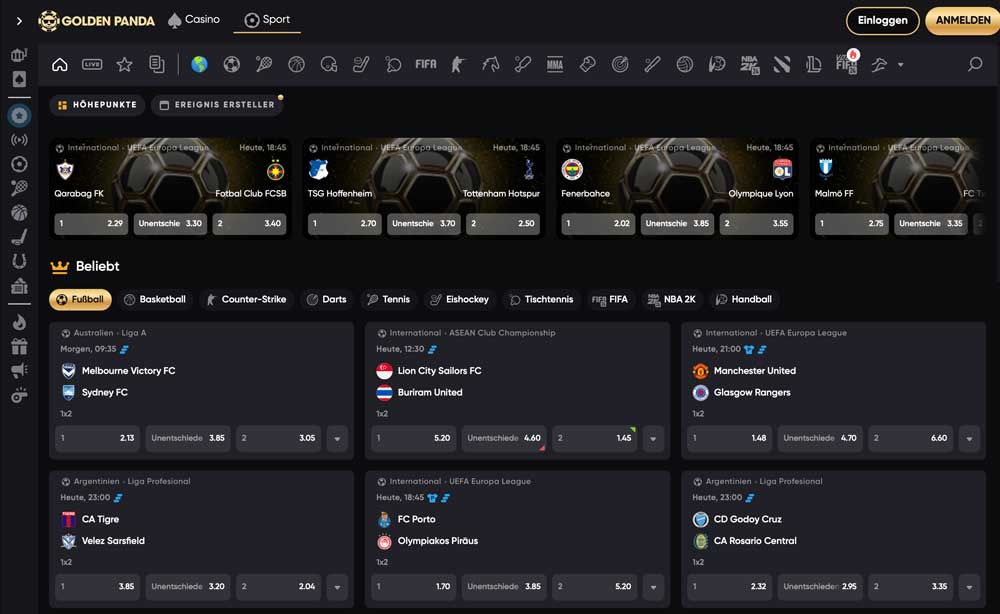This screenshot has height=614, width=1000.
Task: Select the Höhepunkte tab
Action: (98, 105)
